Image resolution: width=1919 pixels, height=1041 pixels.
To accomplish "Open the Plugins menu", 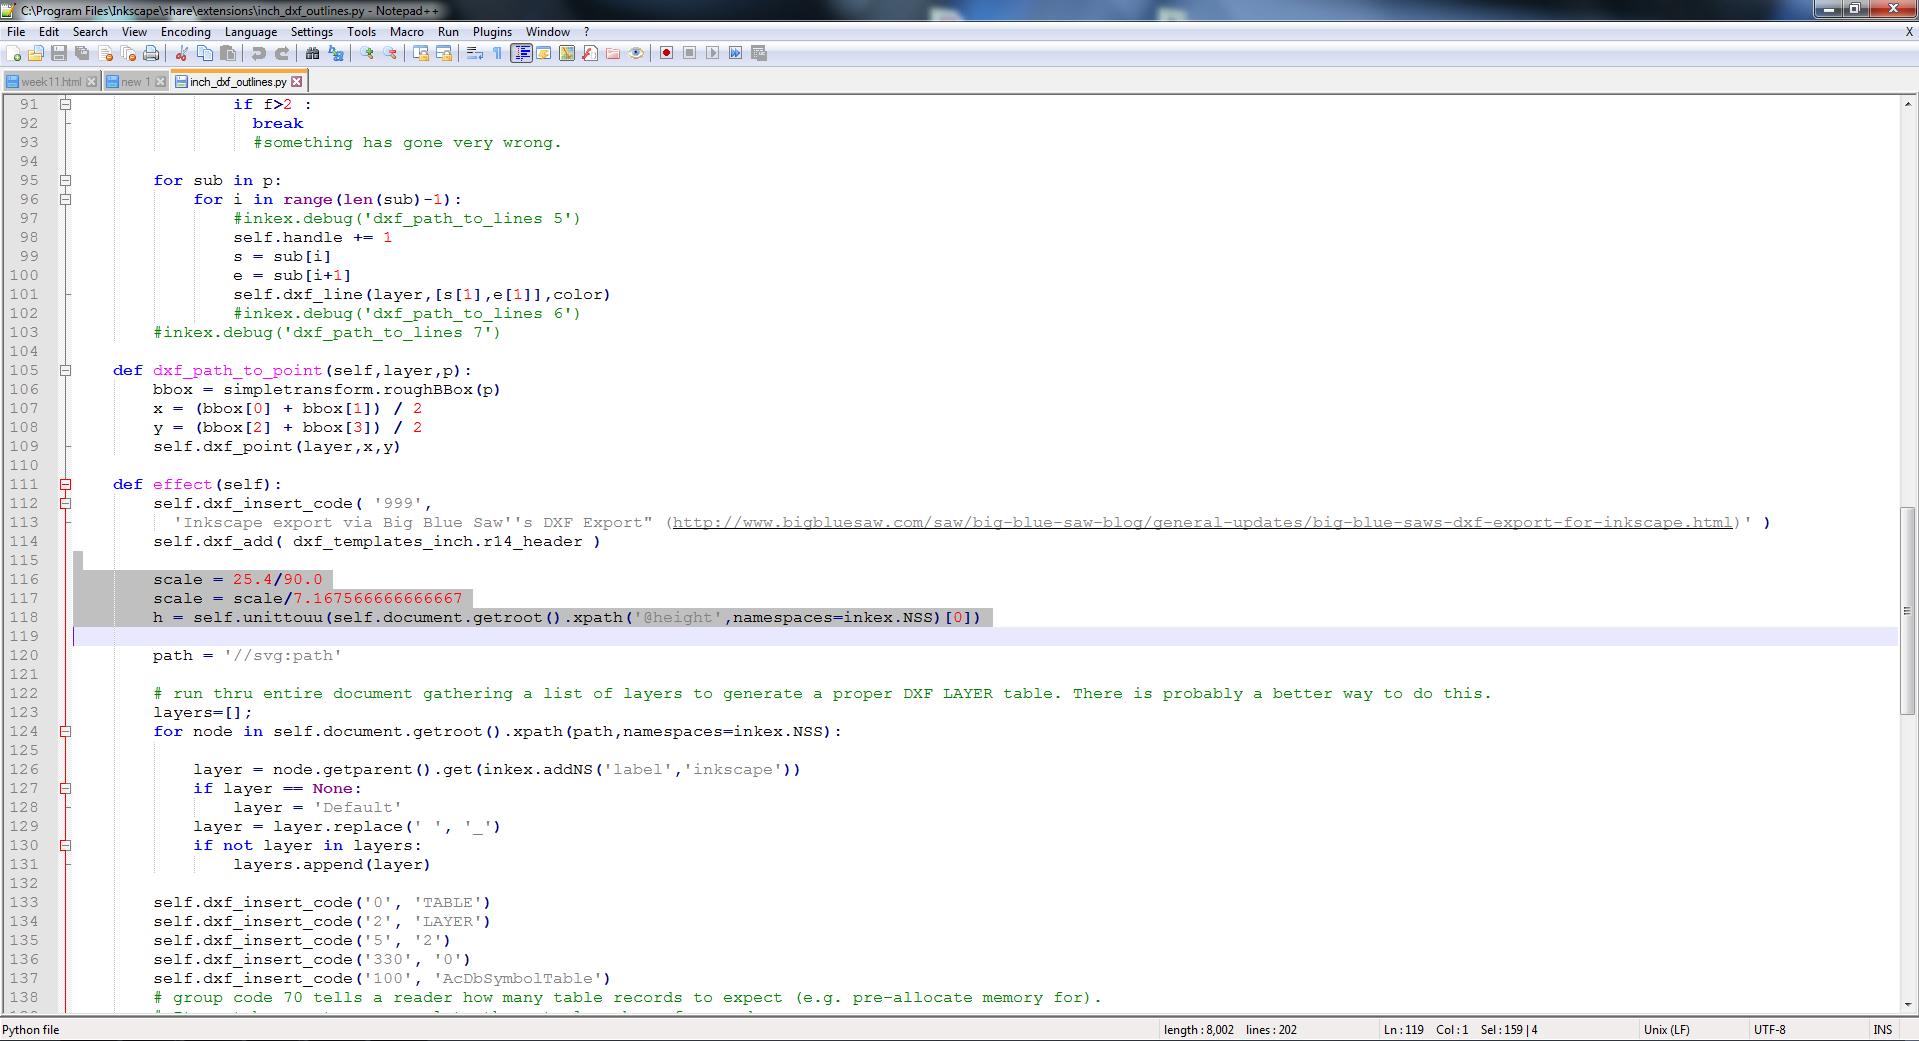I will click(492, 32).
